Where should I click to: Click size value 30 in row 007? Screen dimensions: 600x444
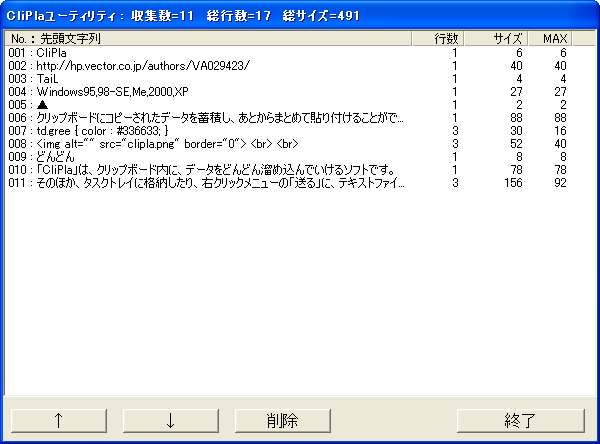point(516,131)
